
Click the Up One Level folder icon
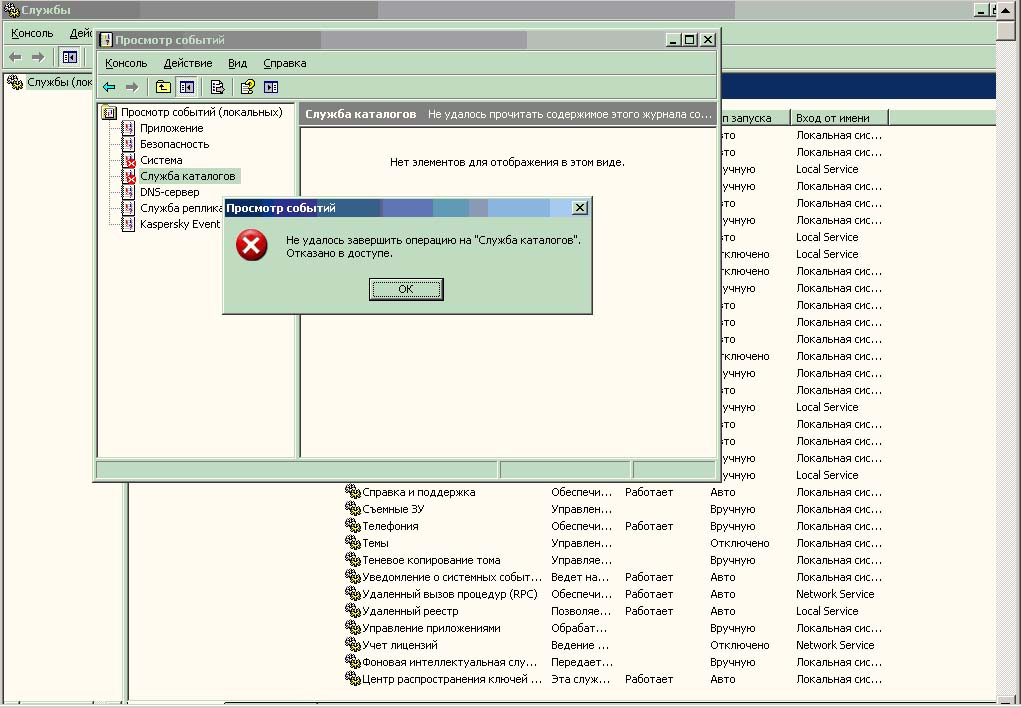tap(163, 87)
